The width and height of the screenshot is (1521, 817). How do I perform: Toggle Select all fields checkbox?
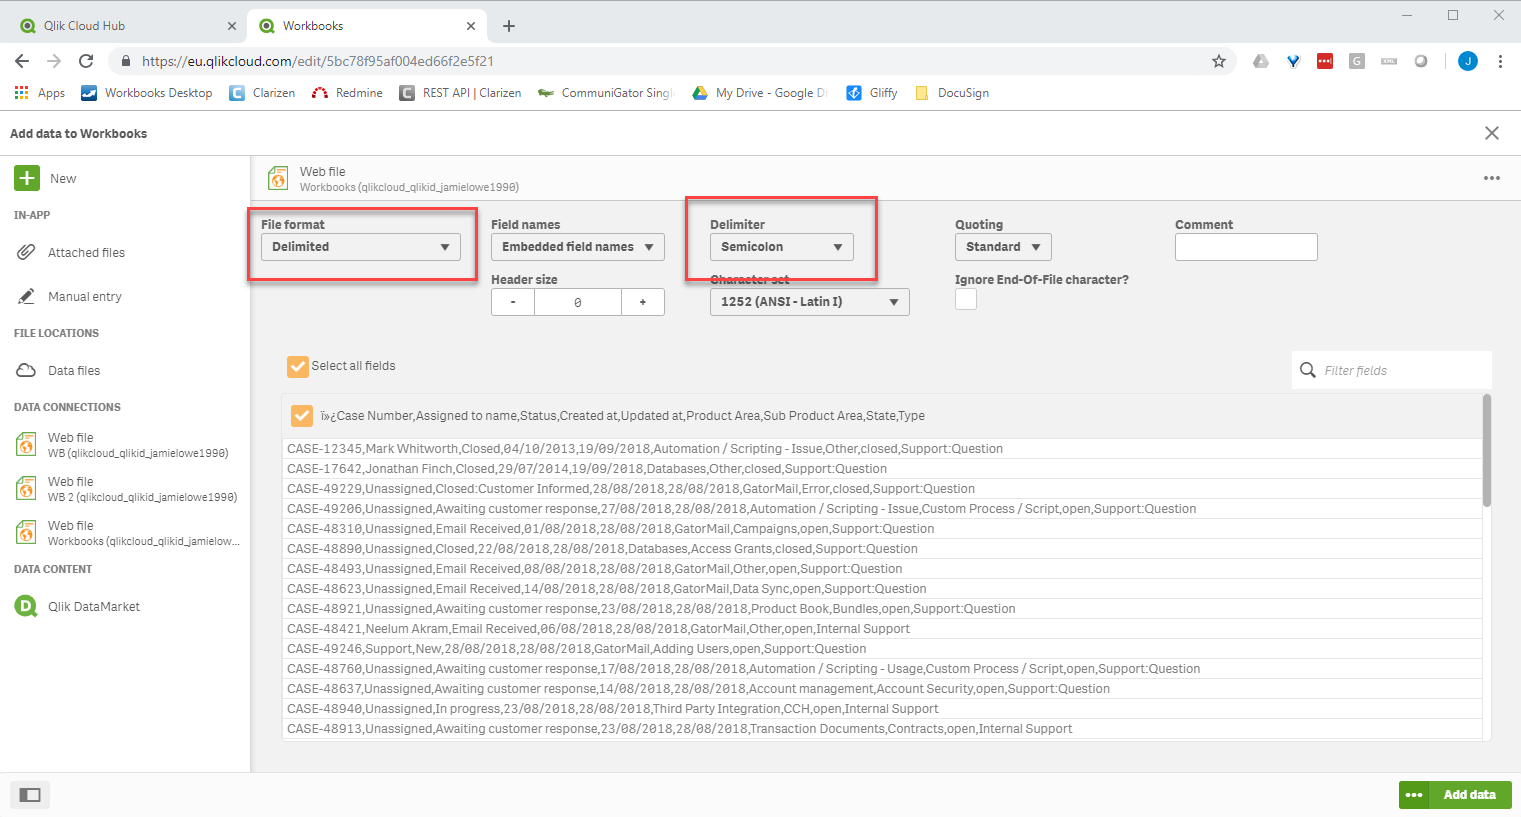[x=298, y=366]
